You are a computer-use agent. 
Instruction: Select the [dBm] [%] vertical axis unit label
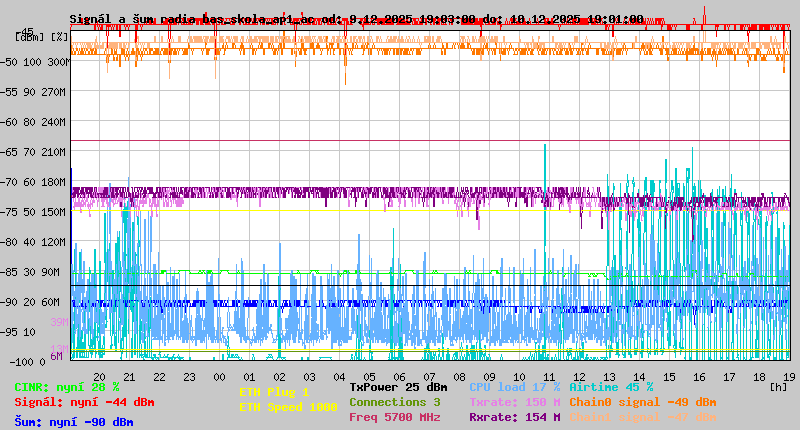tap(42, 36)
